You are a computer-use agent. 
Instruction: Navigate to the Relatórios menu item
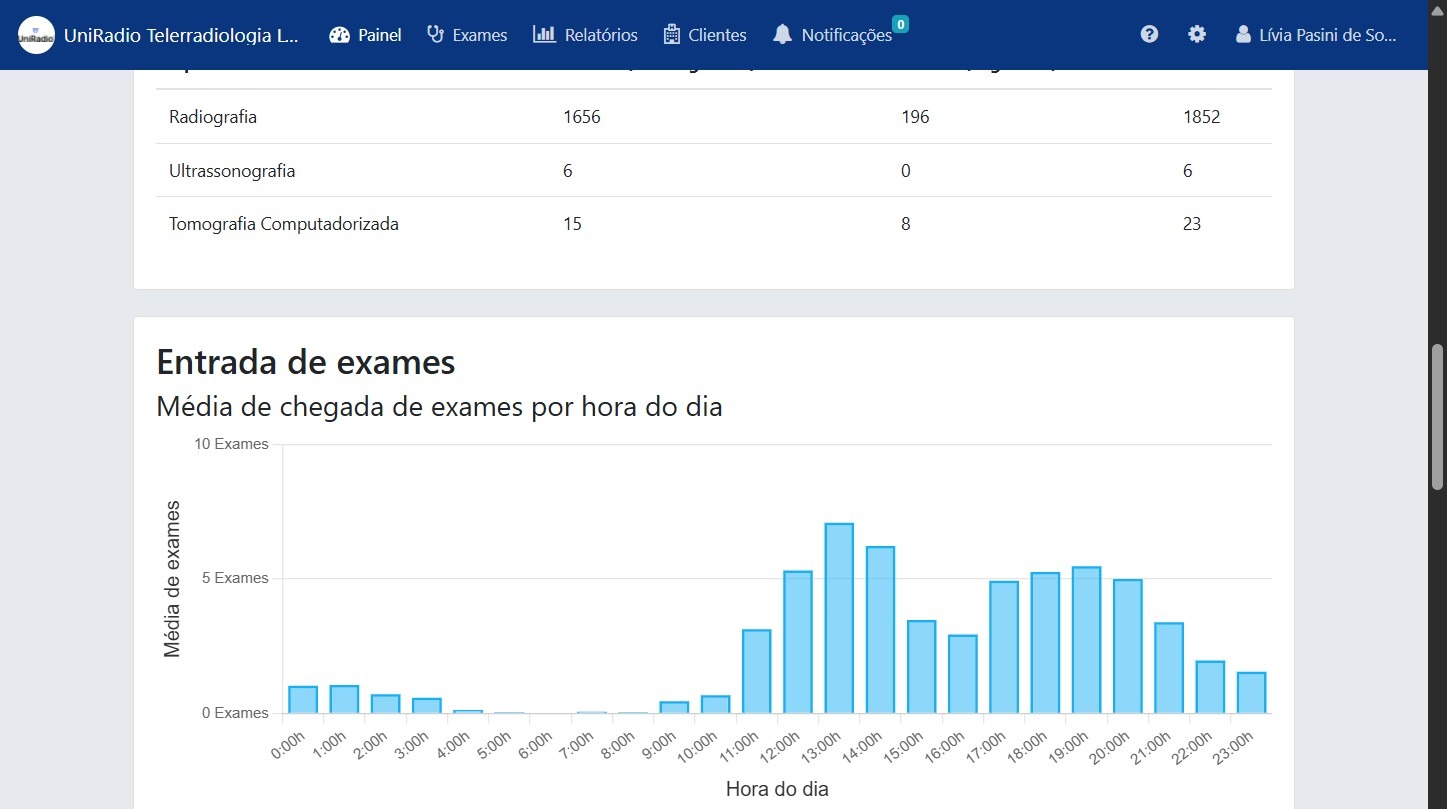pos(585,34)
